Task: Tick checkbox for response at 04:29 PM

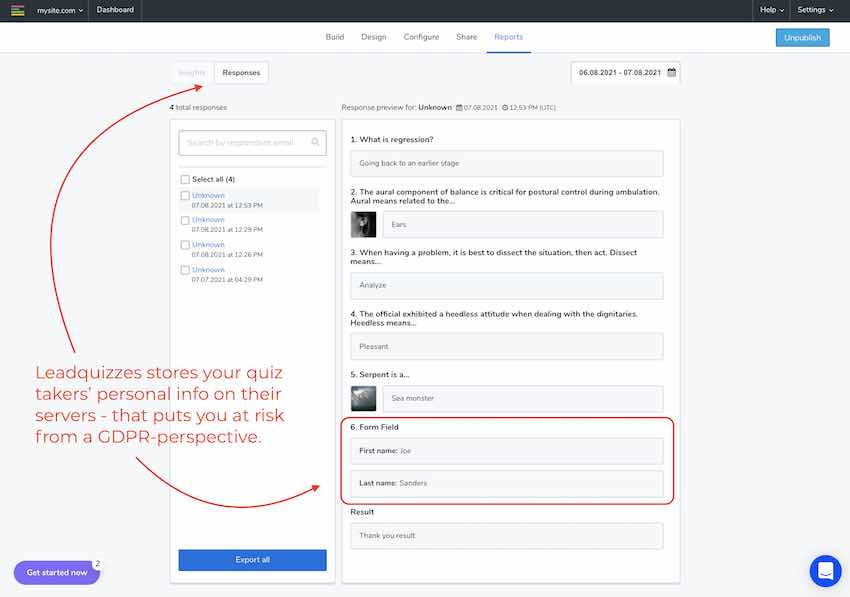Action: (185, 270)
